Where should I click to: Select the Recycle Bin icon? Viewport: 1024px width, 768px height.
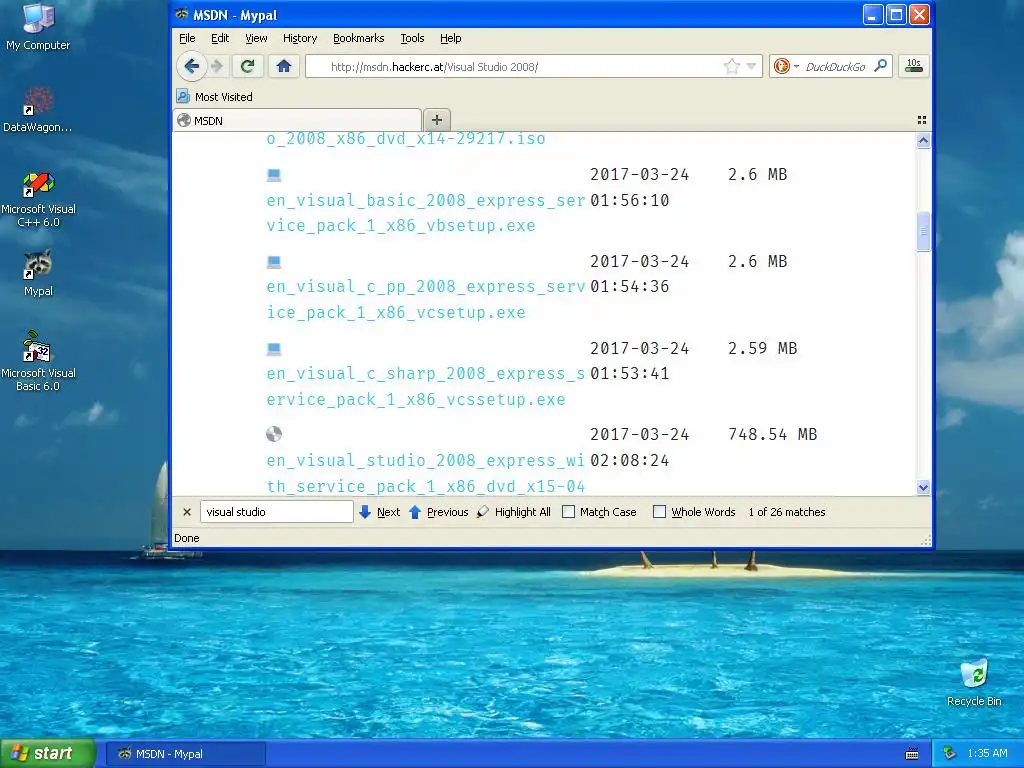(974, 682)
